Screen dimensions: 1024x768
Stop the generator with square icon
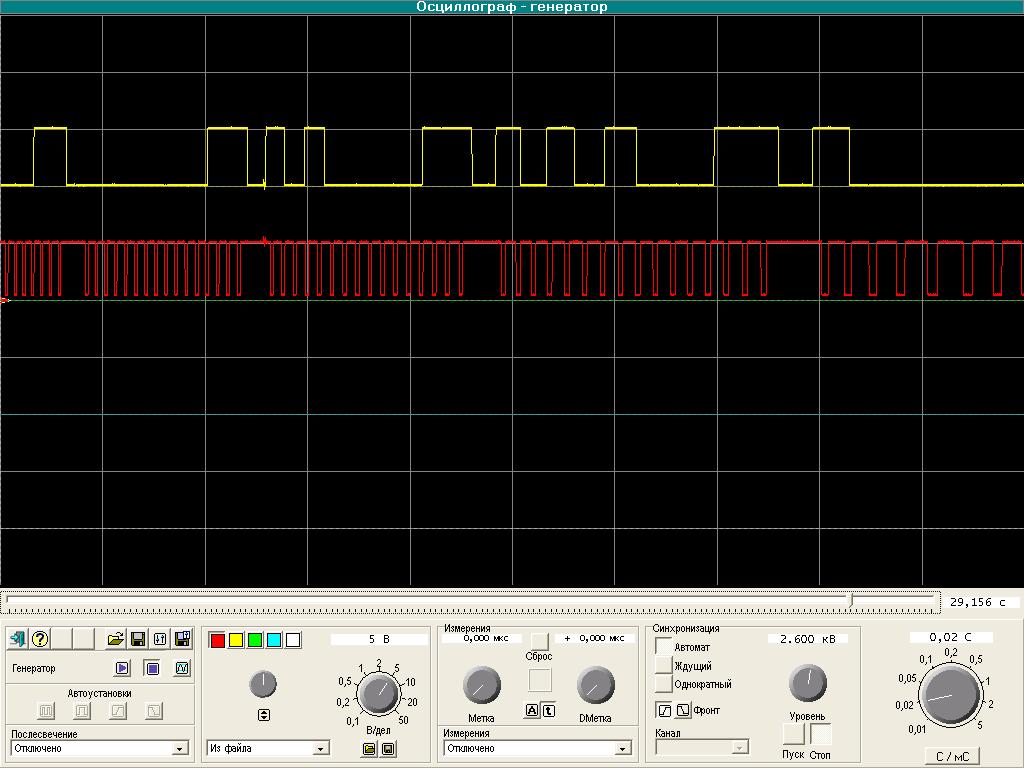click(x=152, y=668)
